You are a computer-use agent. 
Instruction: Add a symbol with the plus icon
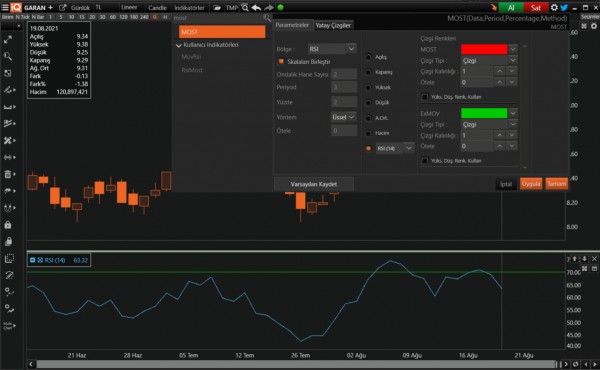(x=50, y=7)
